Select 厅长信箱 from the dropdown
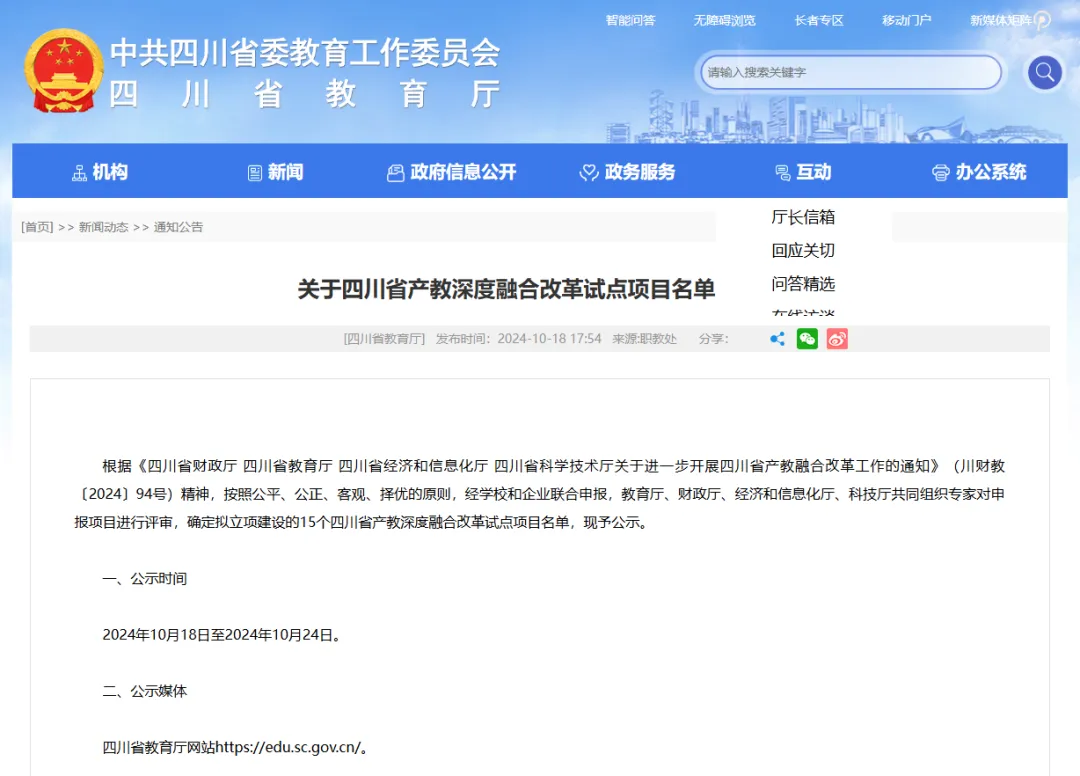The width and height of the screenshot is (1080, 776). [x=803, y=217]
